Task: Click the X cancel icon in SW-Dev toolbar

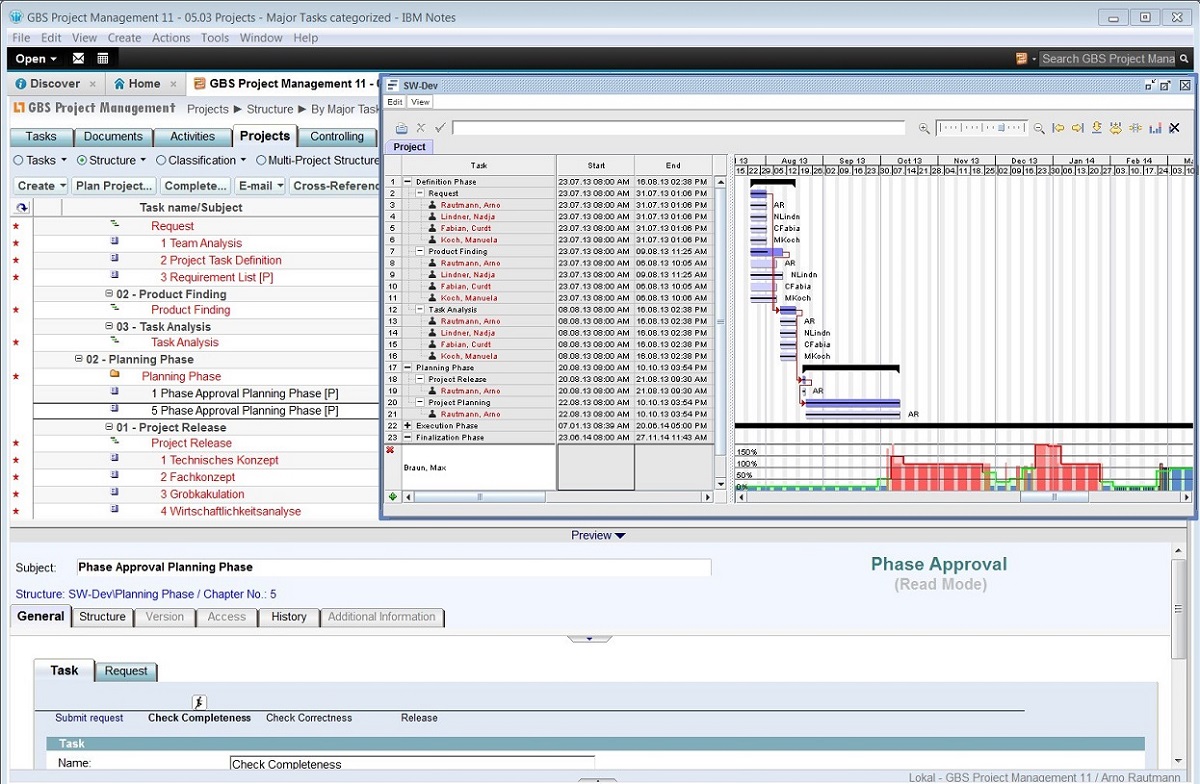Action: click(421, 128)
